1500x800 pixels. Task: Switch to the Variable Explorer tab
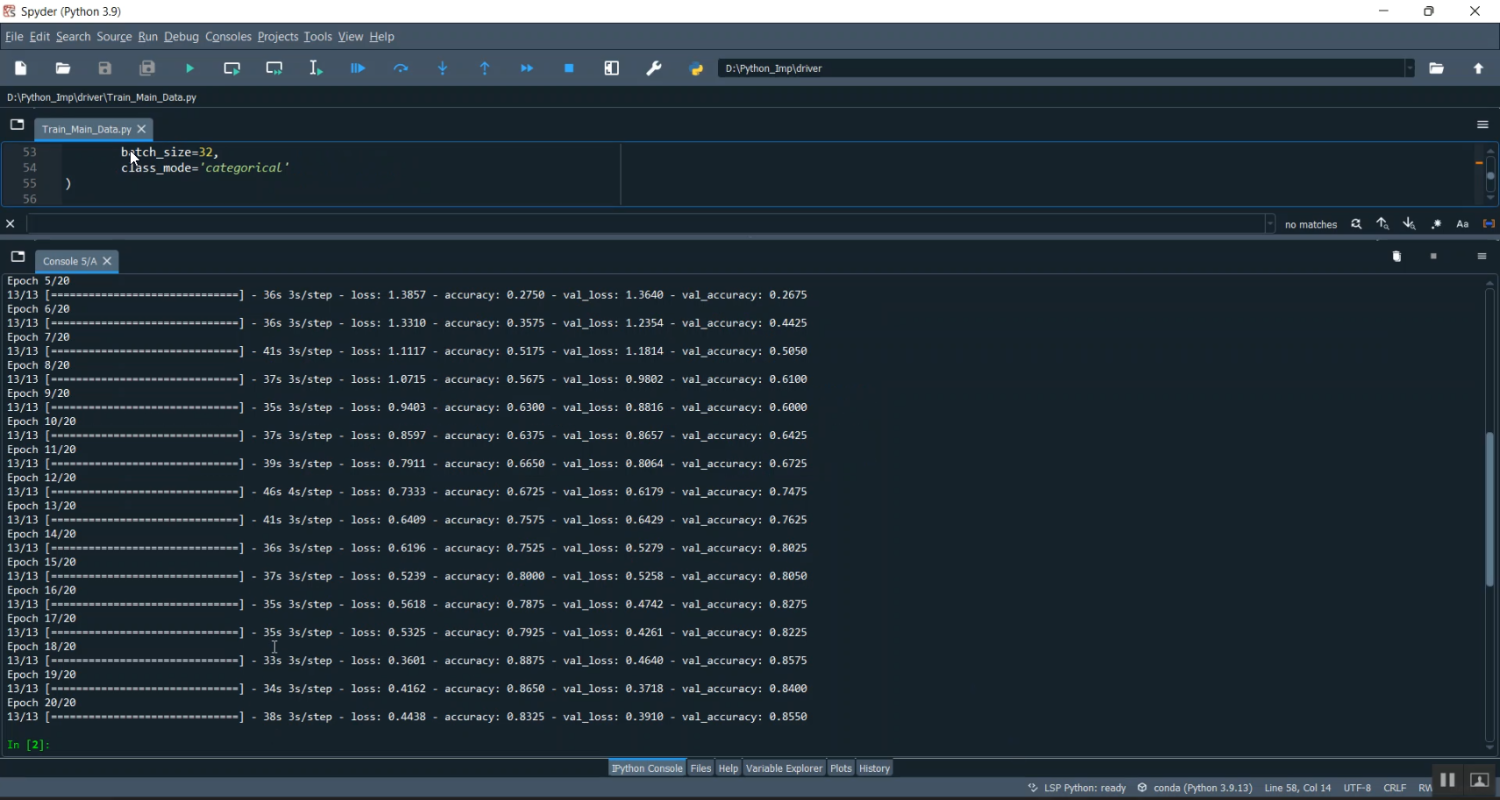pos(783,768)
